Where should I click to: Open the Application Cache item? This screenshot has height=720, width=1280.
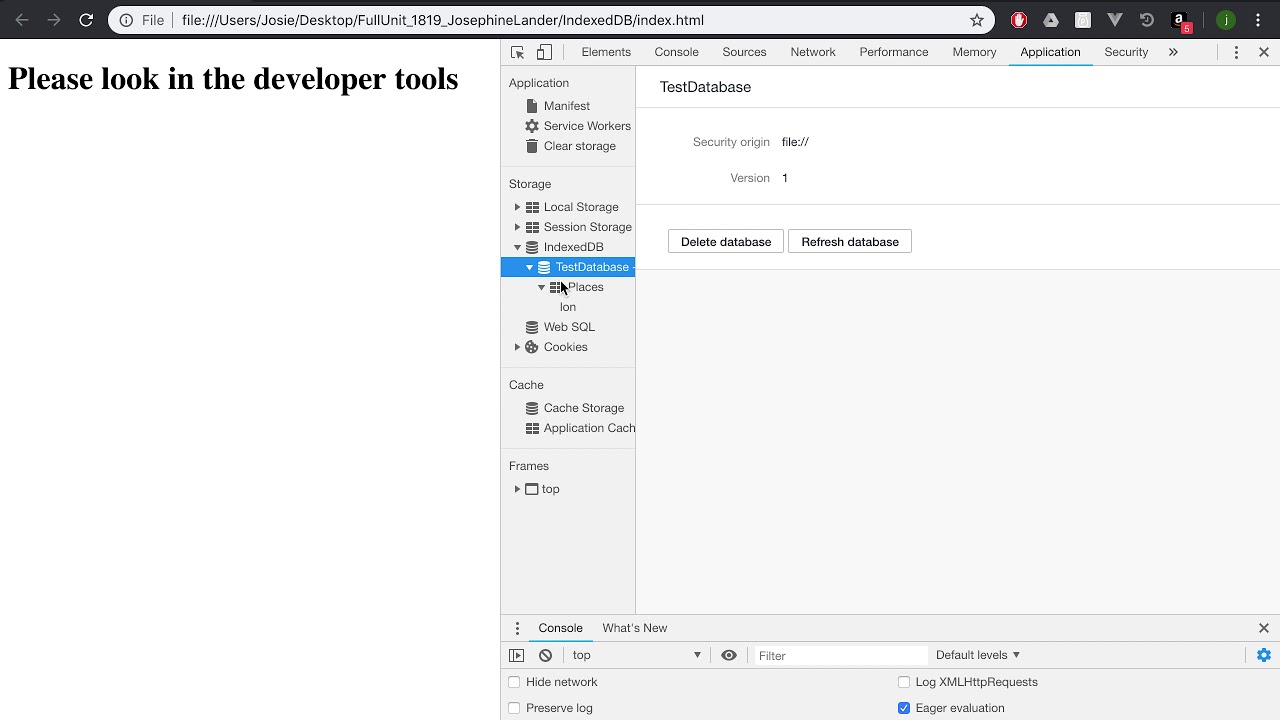(x=589, y=428)
